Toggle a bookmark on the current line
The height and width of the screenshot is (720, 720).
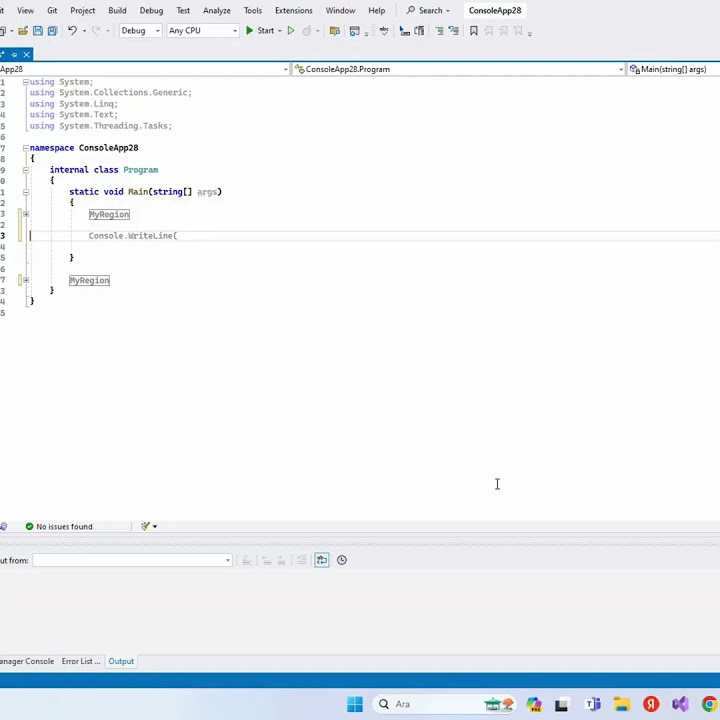(x=473, y=31)
